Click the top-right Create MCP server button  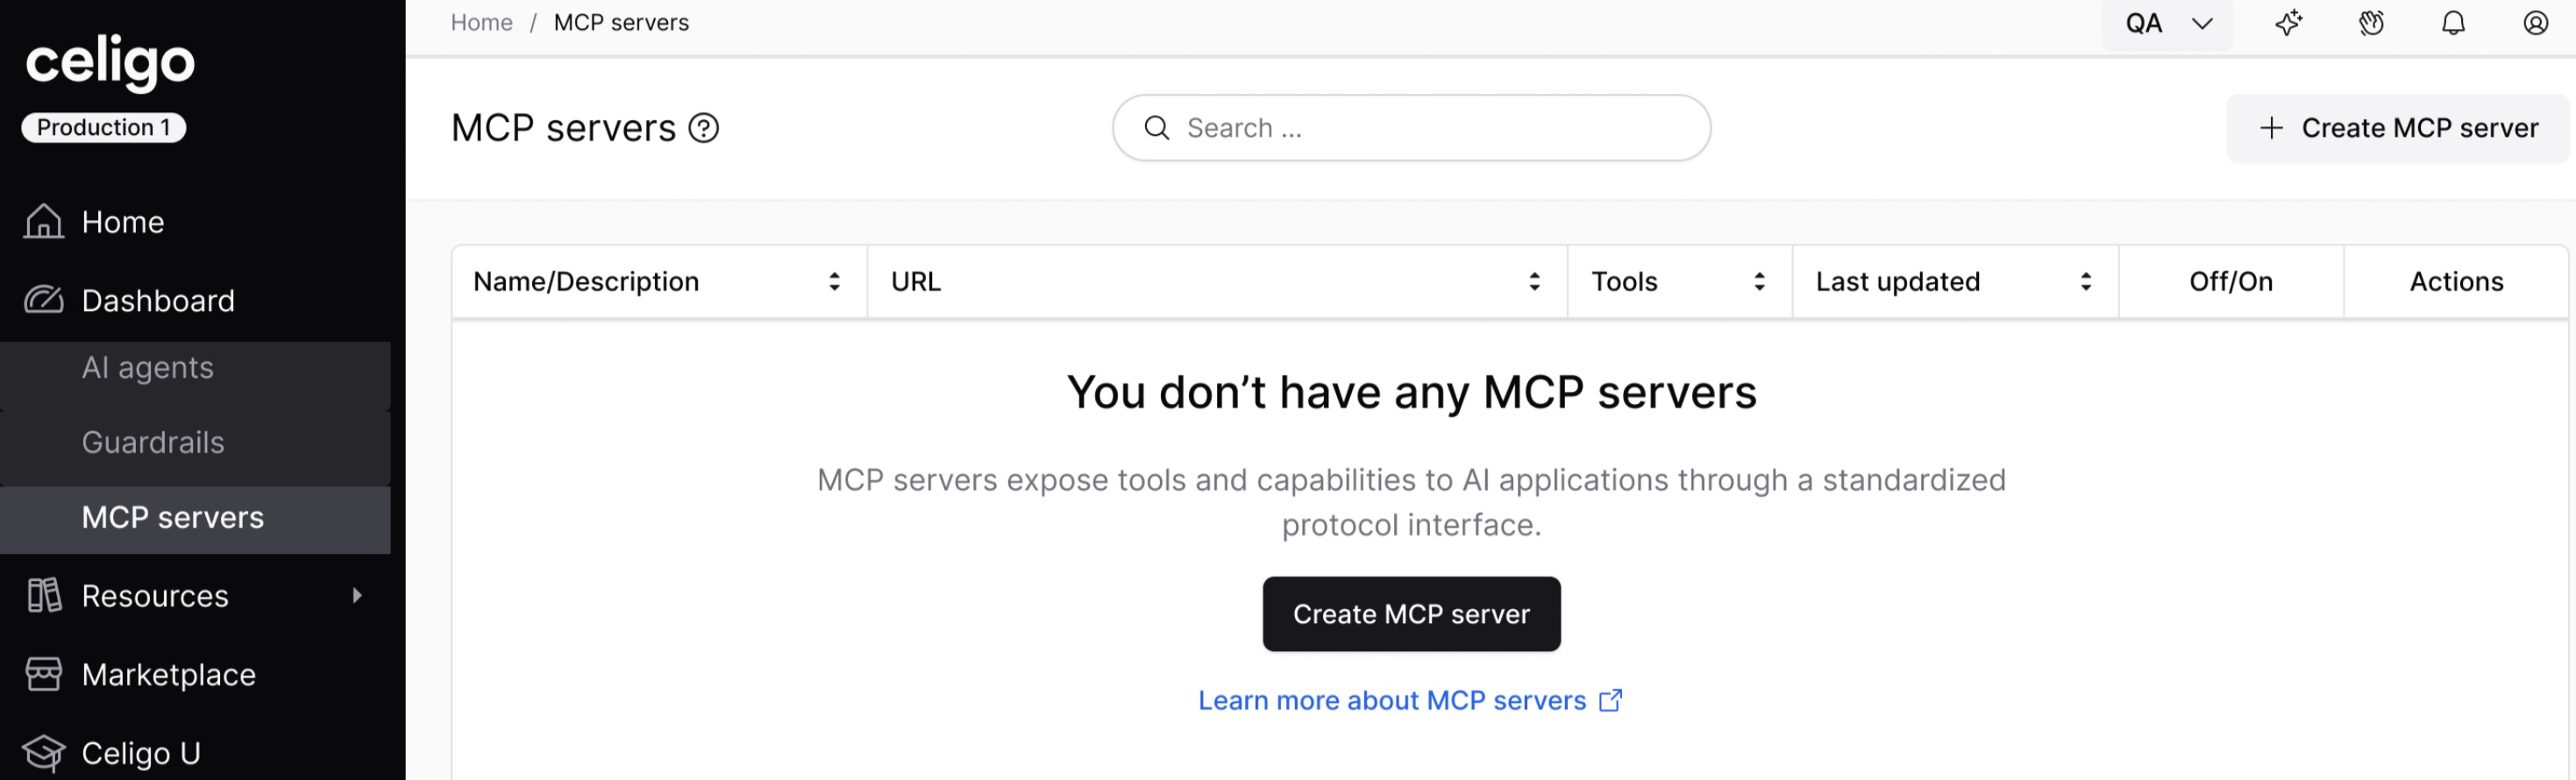pyautogui.click(x=2397, y=128)
